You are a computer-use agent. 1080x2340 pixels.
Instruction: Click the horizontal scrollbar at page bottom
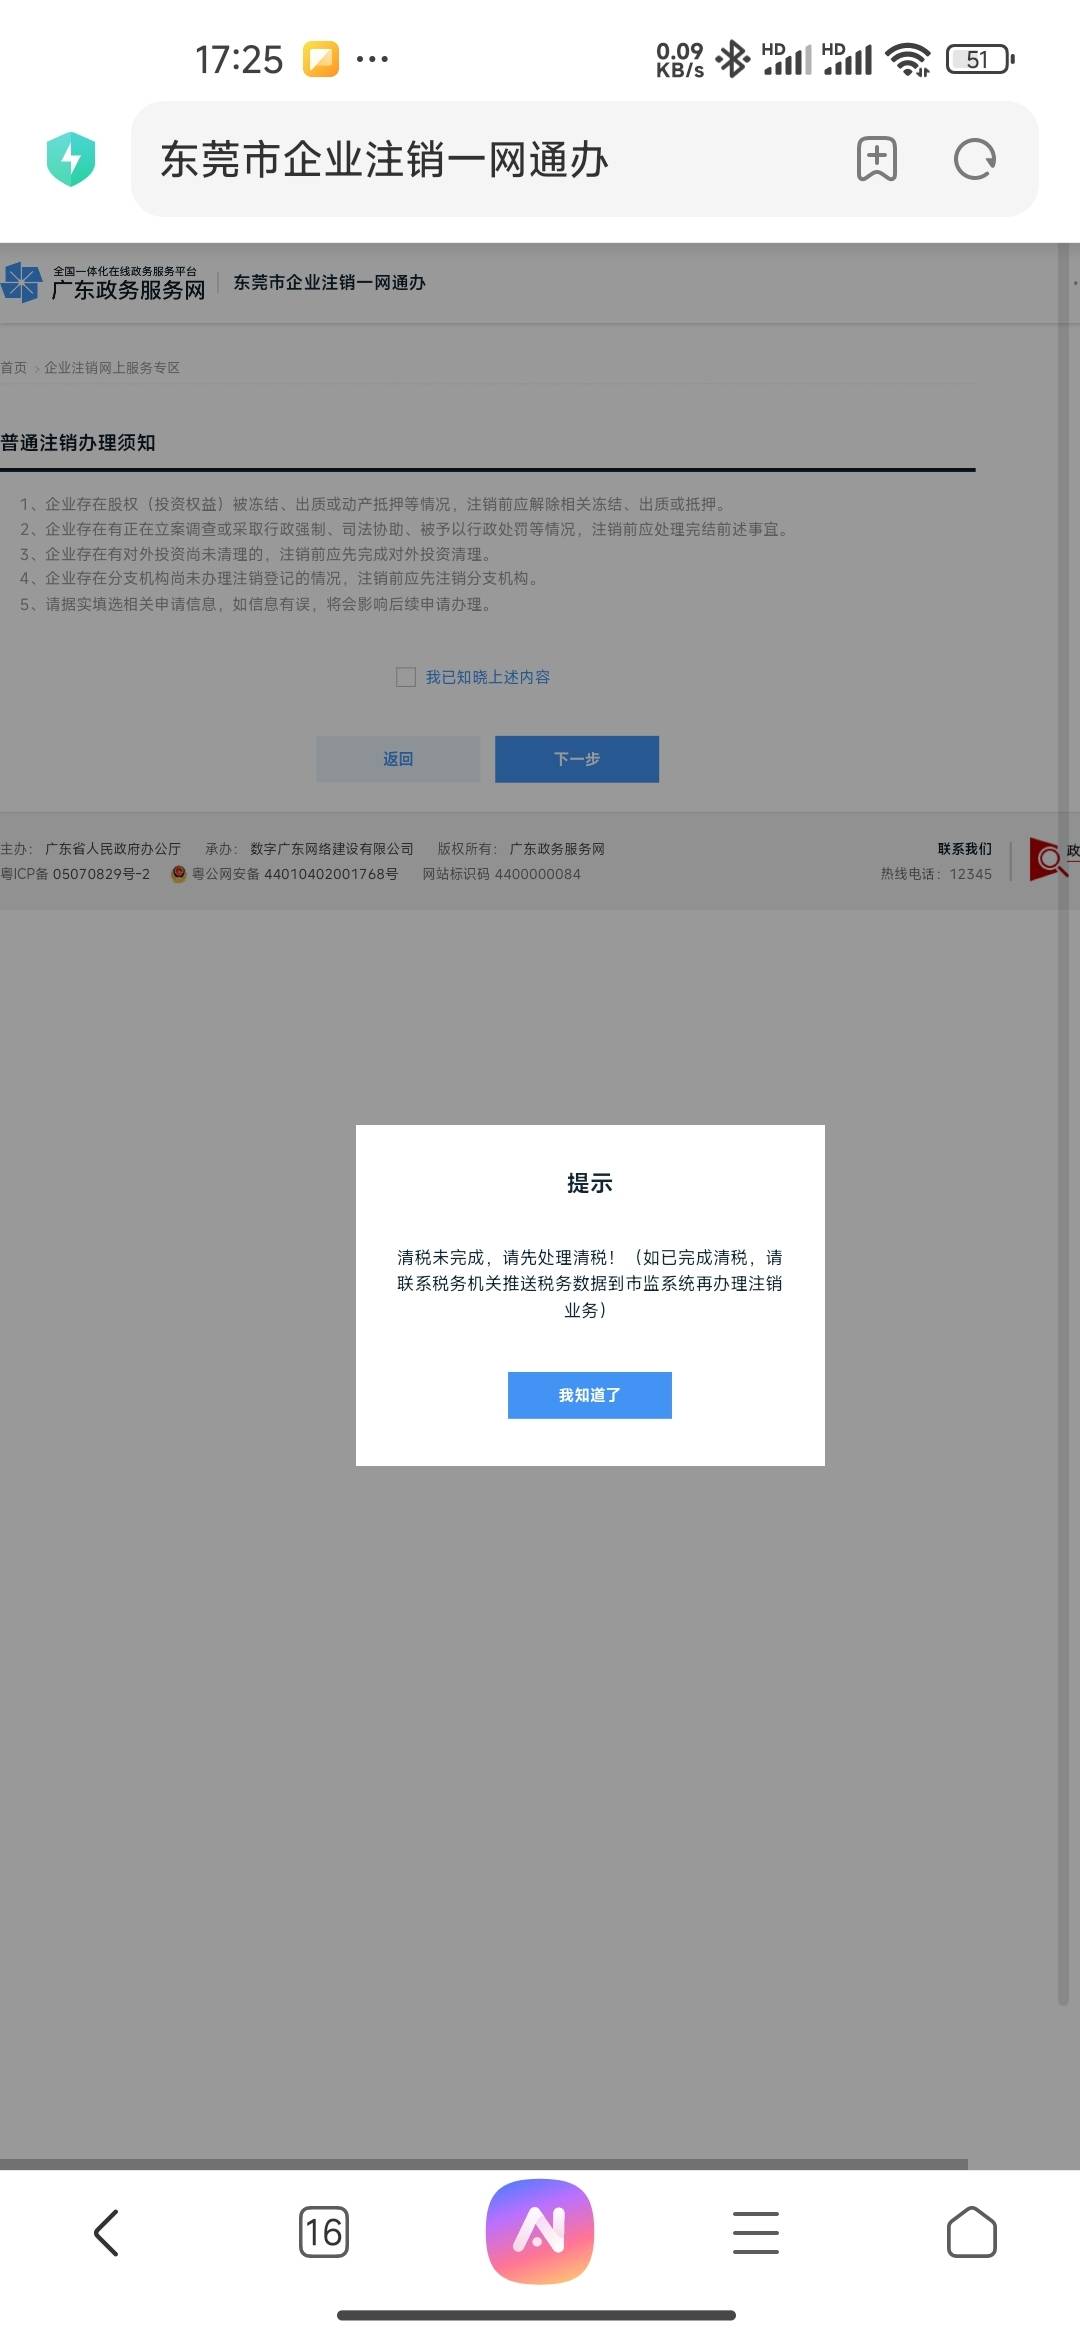click(x=484, y=2164)
